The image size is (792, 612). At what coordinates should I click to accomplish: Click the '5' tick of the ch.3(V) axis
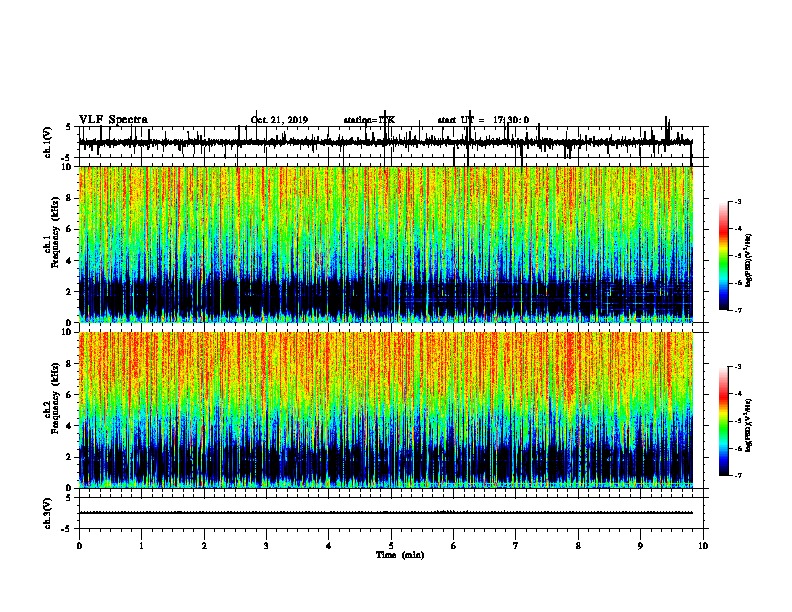[x=69, y=498]
